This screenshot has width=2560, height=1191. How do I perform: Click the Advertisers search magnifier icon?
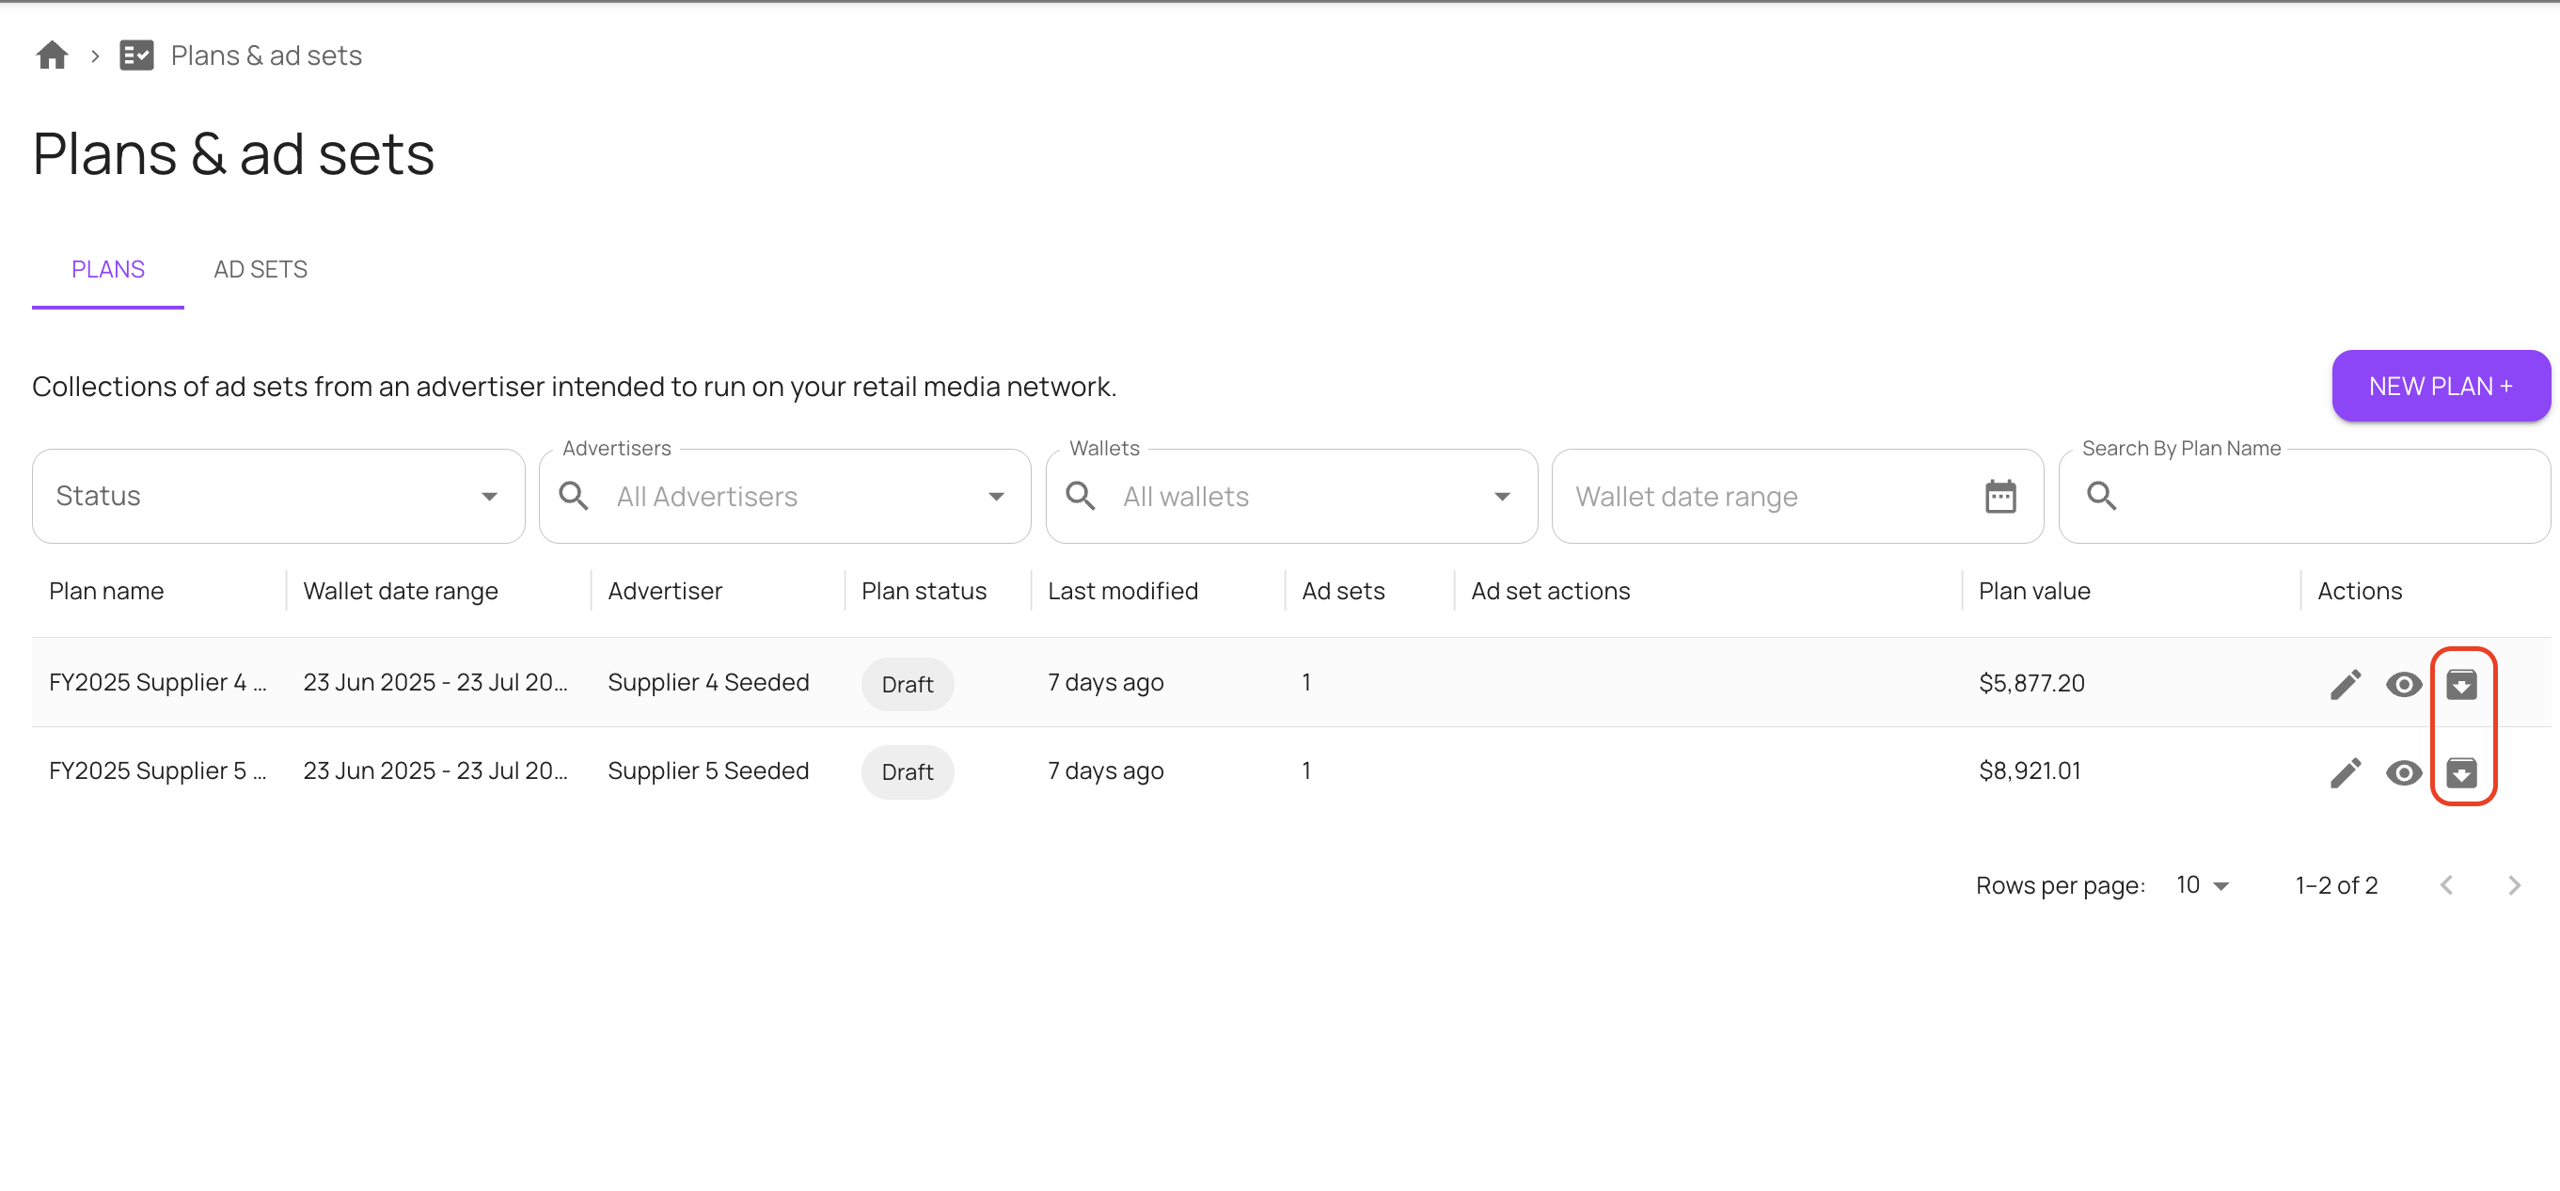point(574,496)
